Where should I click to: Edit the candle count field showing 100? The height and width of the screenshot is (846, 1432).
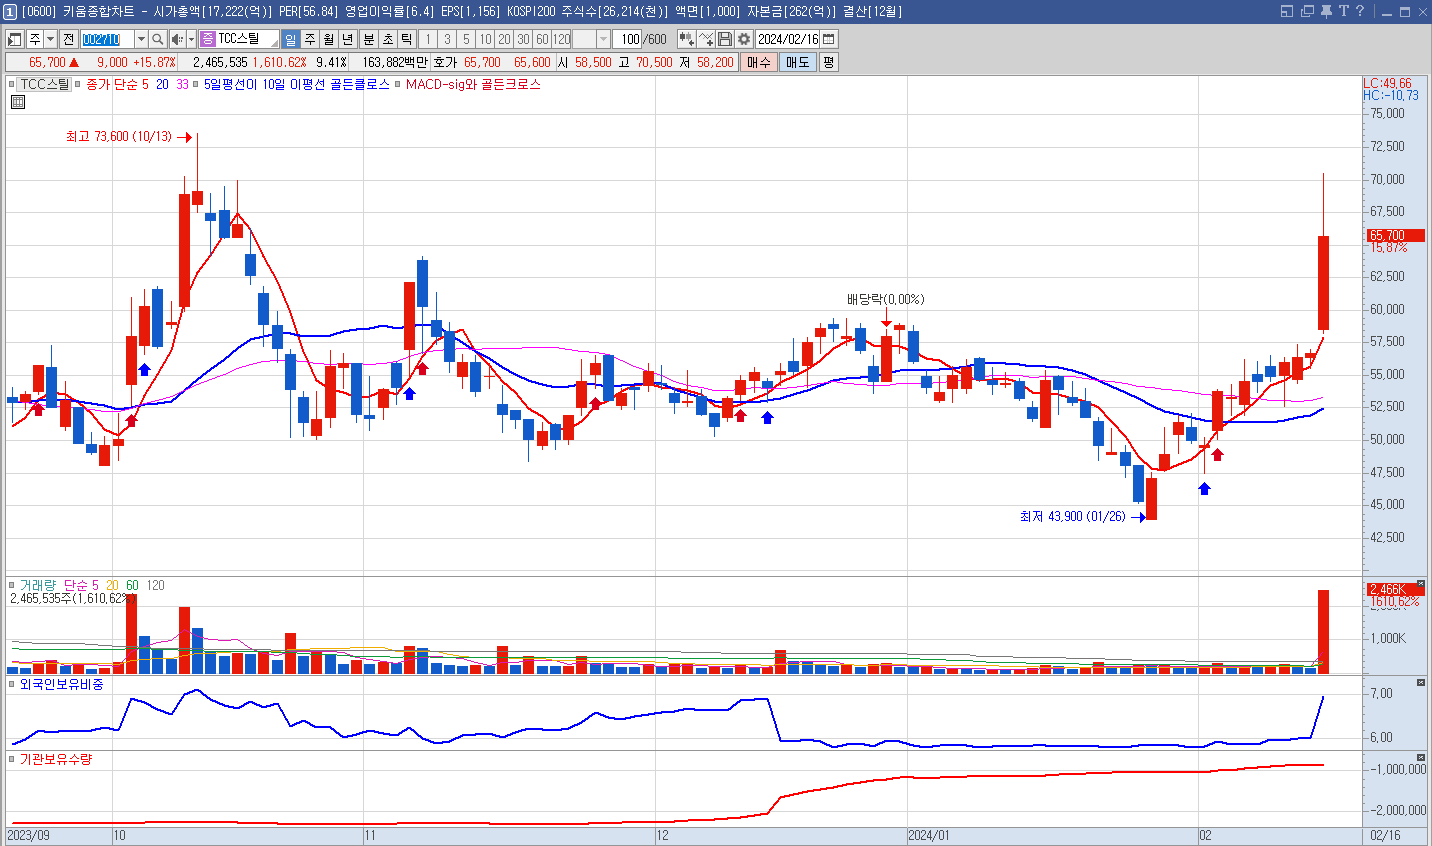627,39
